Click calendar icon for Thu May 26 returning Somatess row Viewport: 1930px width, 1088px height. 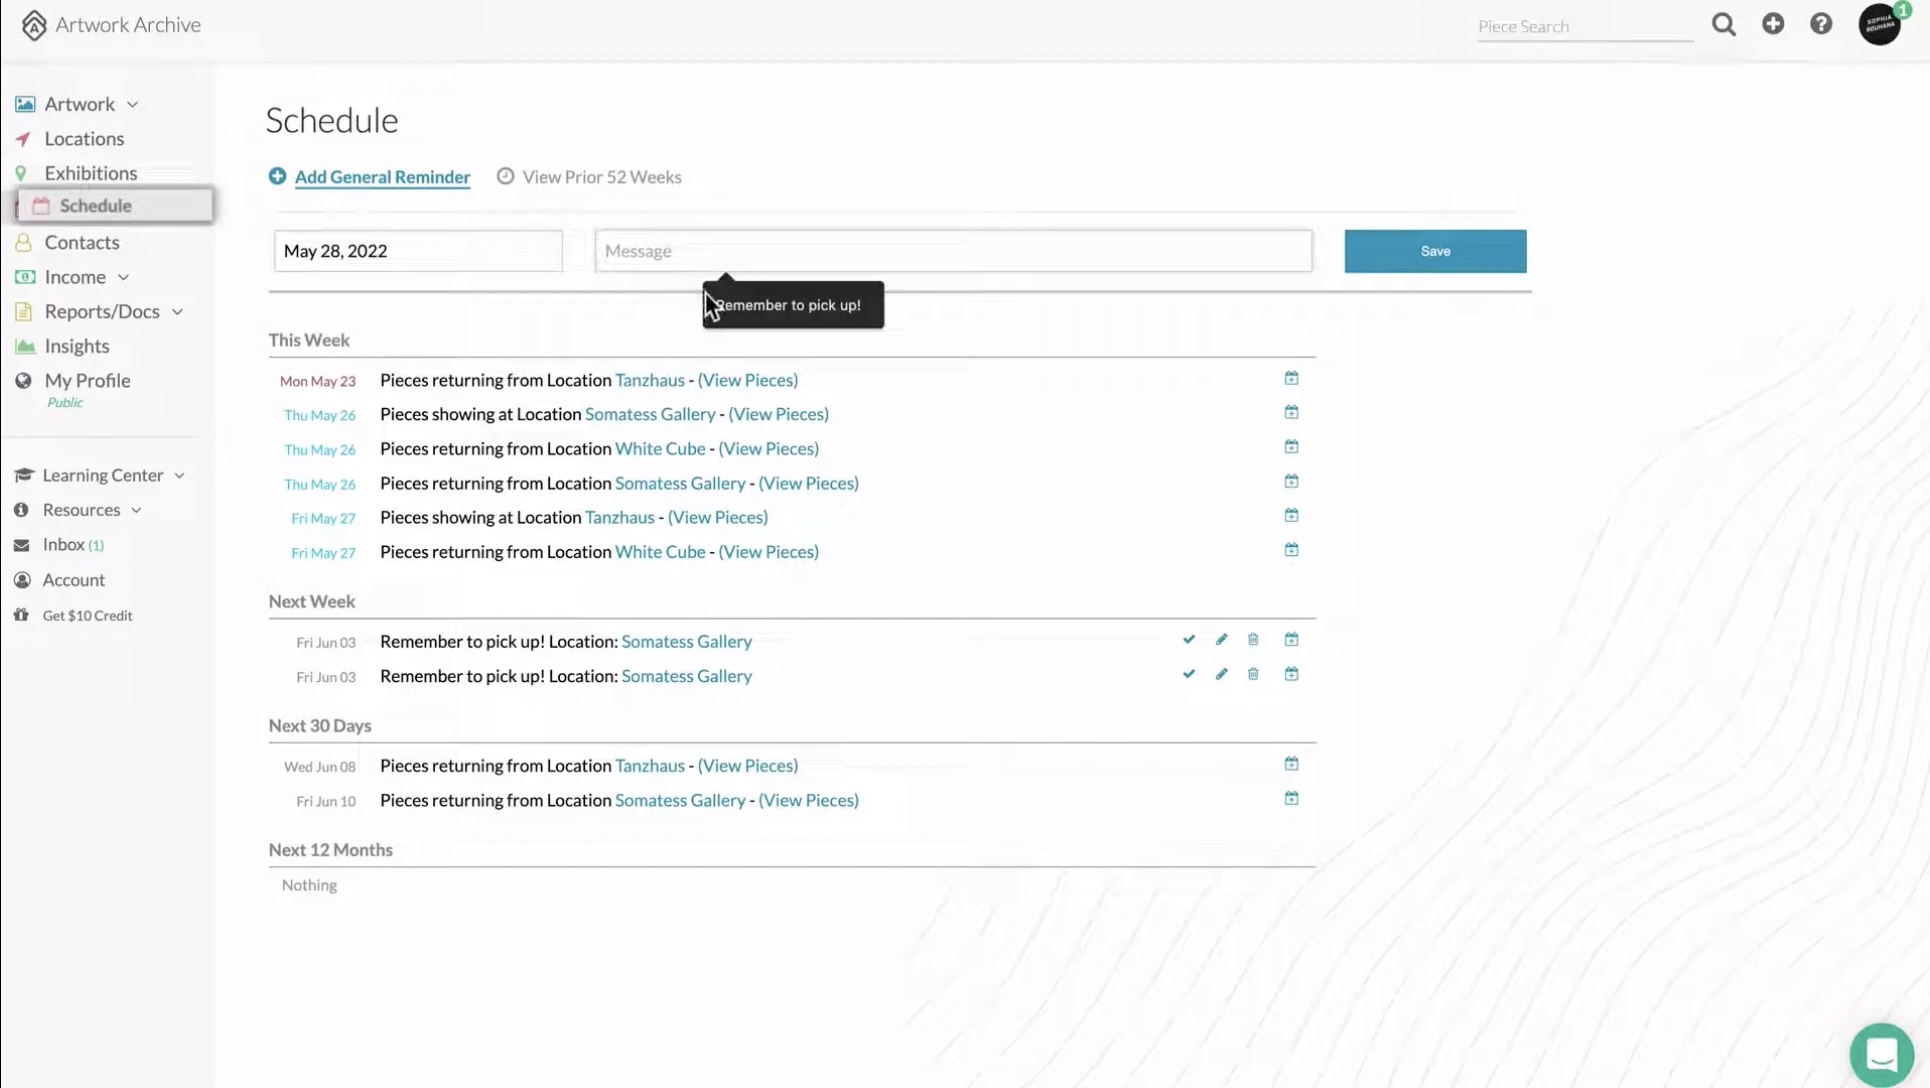coord(1291,481)
